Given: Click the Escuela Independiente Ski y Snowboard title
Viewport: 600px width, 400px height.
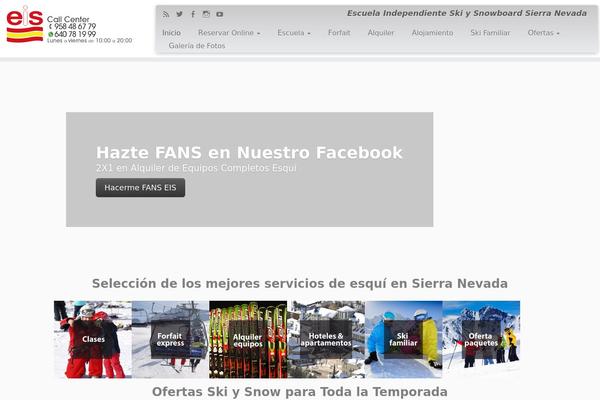Looking at the screenshot, I should pyautogui.click(x=467, y=13).
